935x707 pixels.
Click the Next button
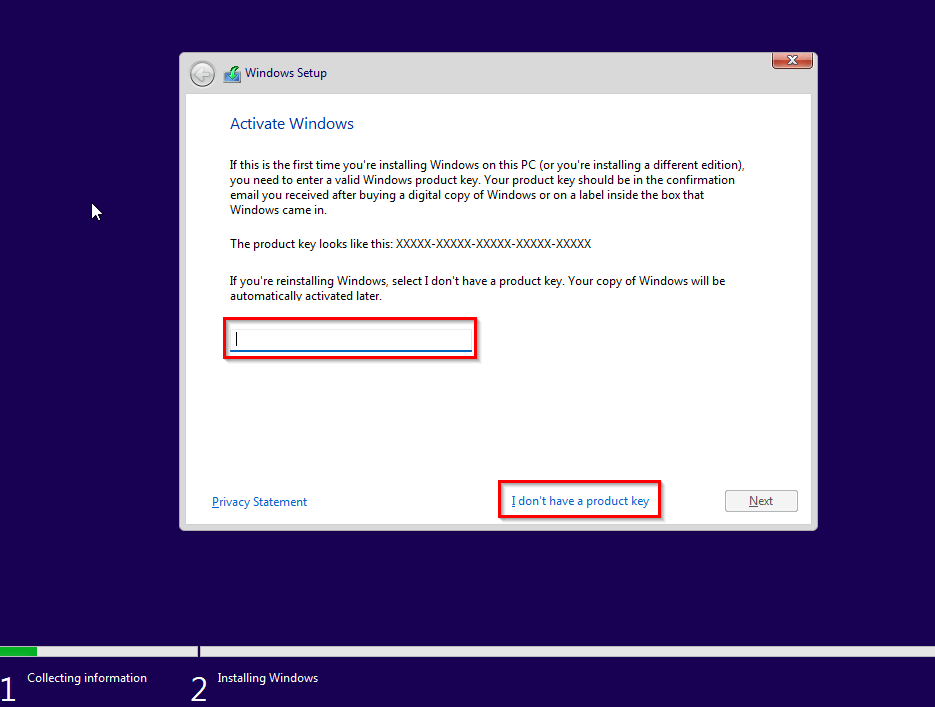pyautogui.click(x=761, y=501)
